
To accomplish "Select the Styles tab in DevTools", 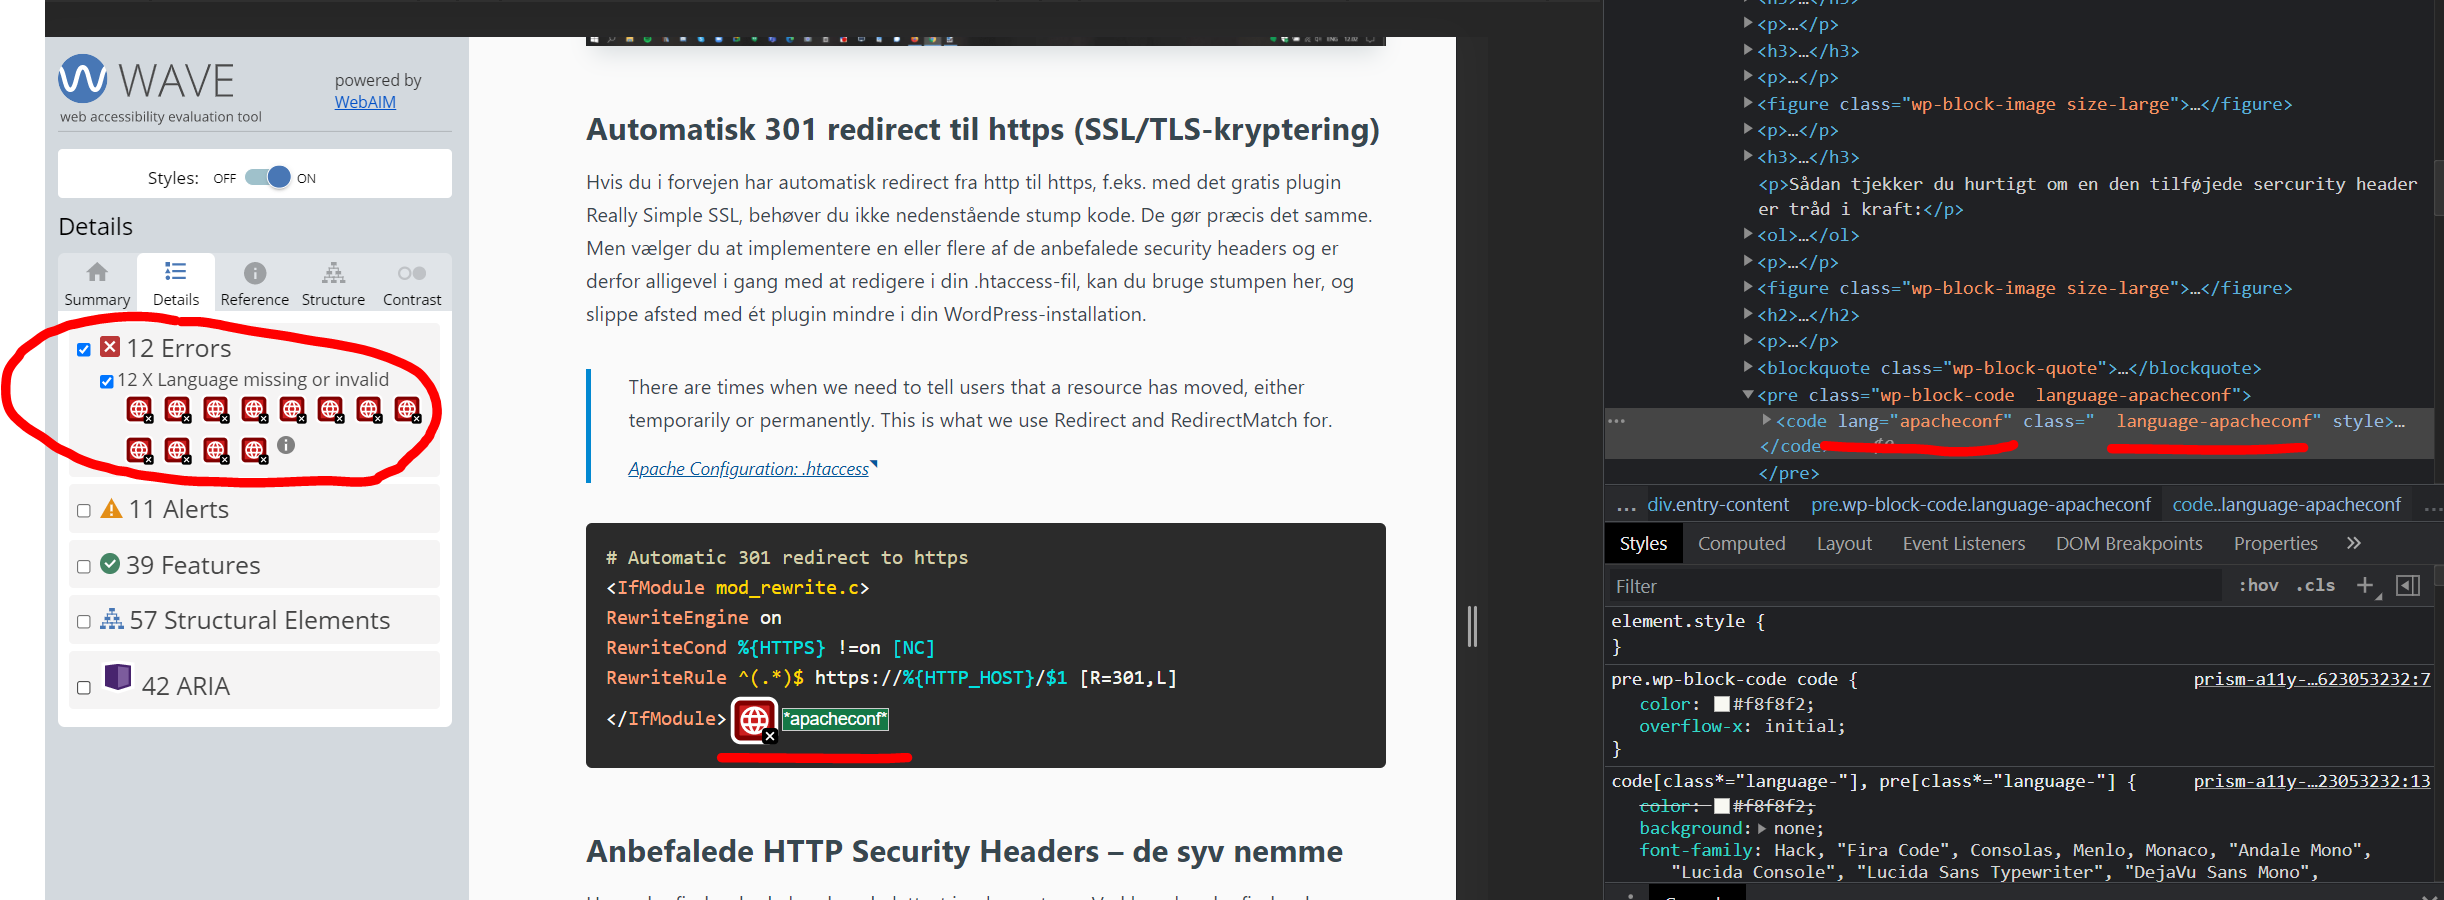I will coord(1643,543).
